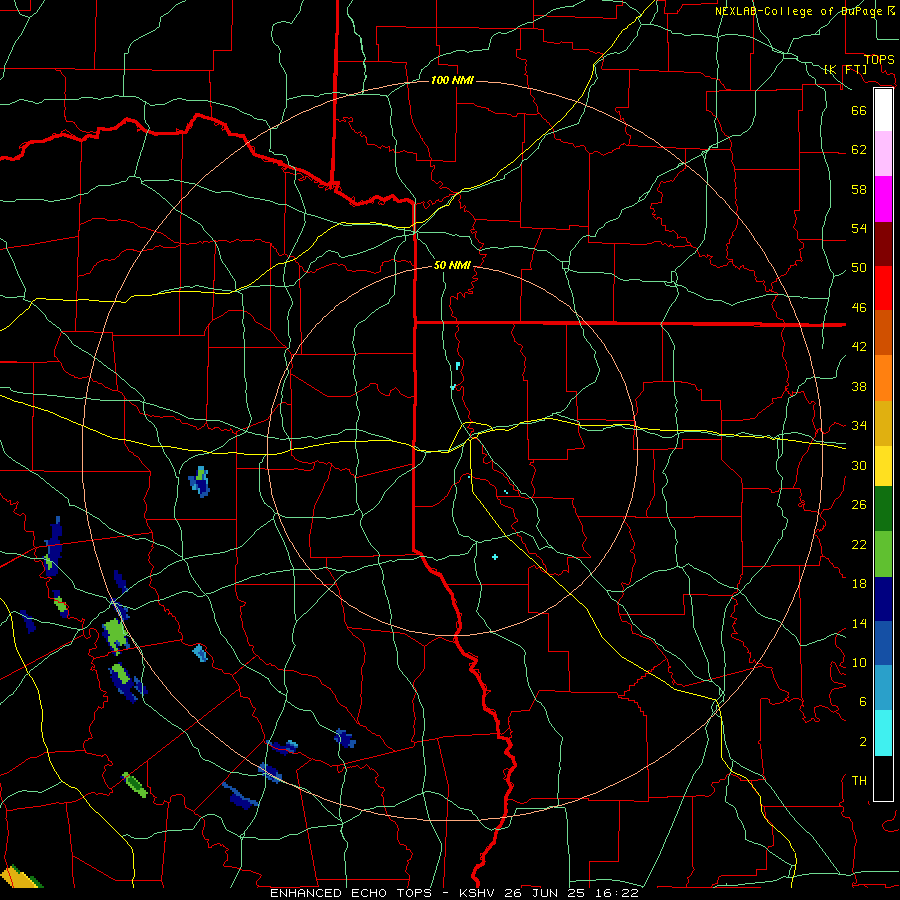Click the '50 NMI' range ring label

click(x=452, y=265)
